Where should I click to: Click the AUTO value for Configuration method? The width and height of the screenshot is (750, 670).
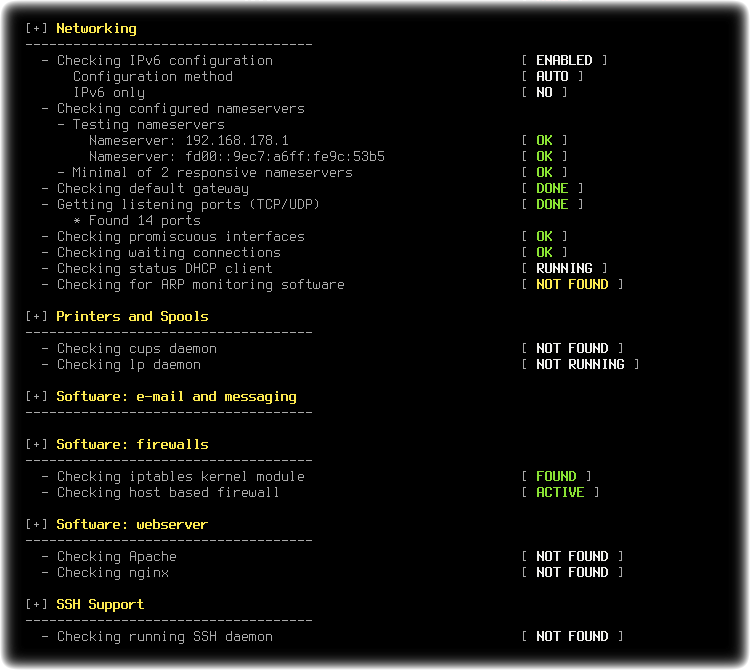tap(552, 77)
